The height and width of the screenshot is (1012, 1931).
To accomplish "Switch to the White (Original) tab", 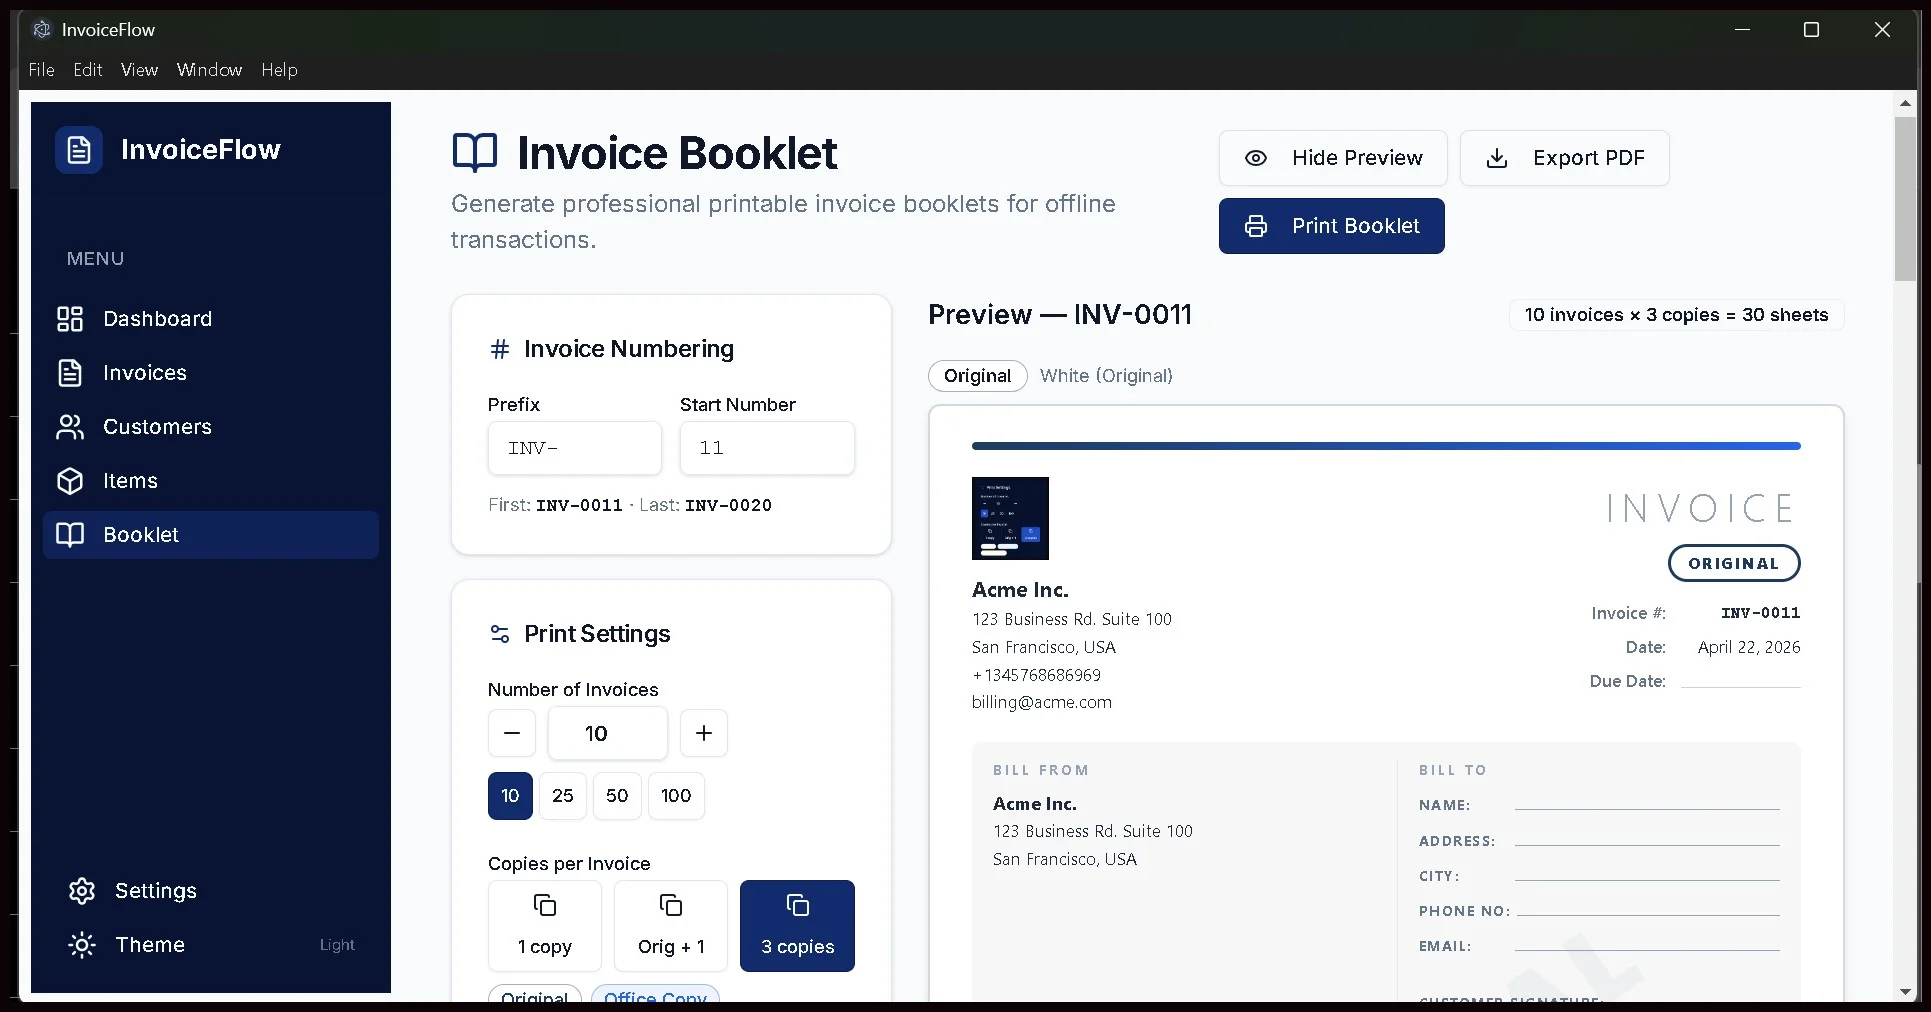I will [x=1106, y=376].
